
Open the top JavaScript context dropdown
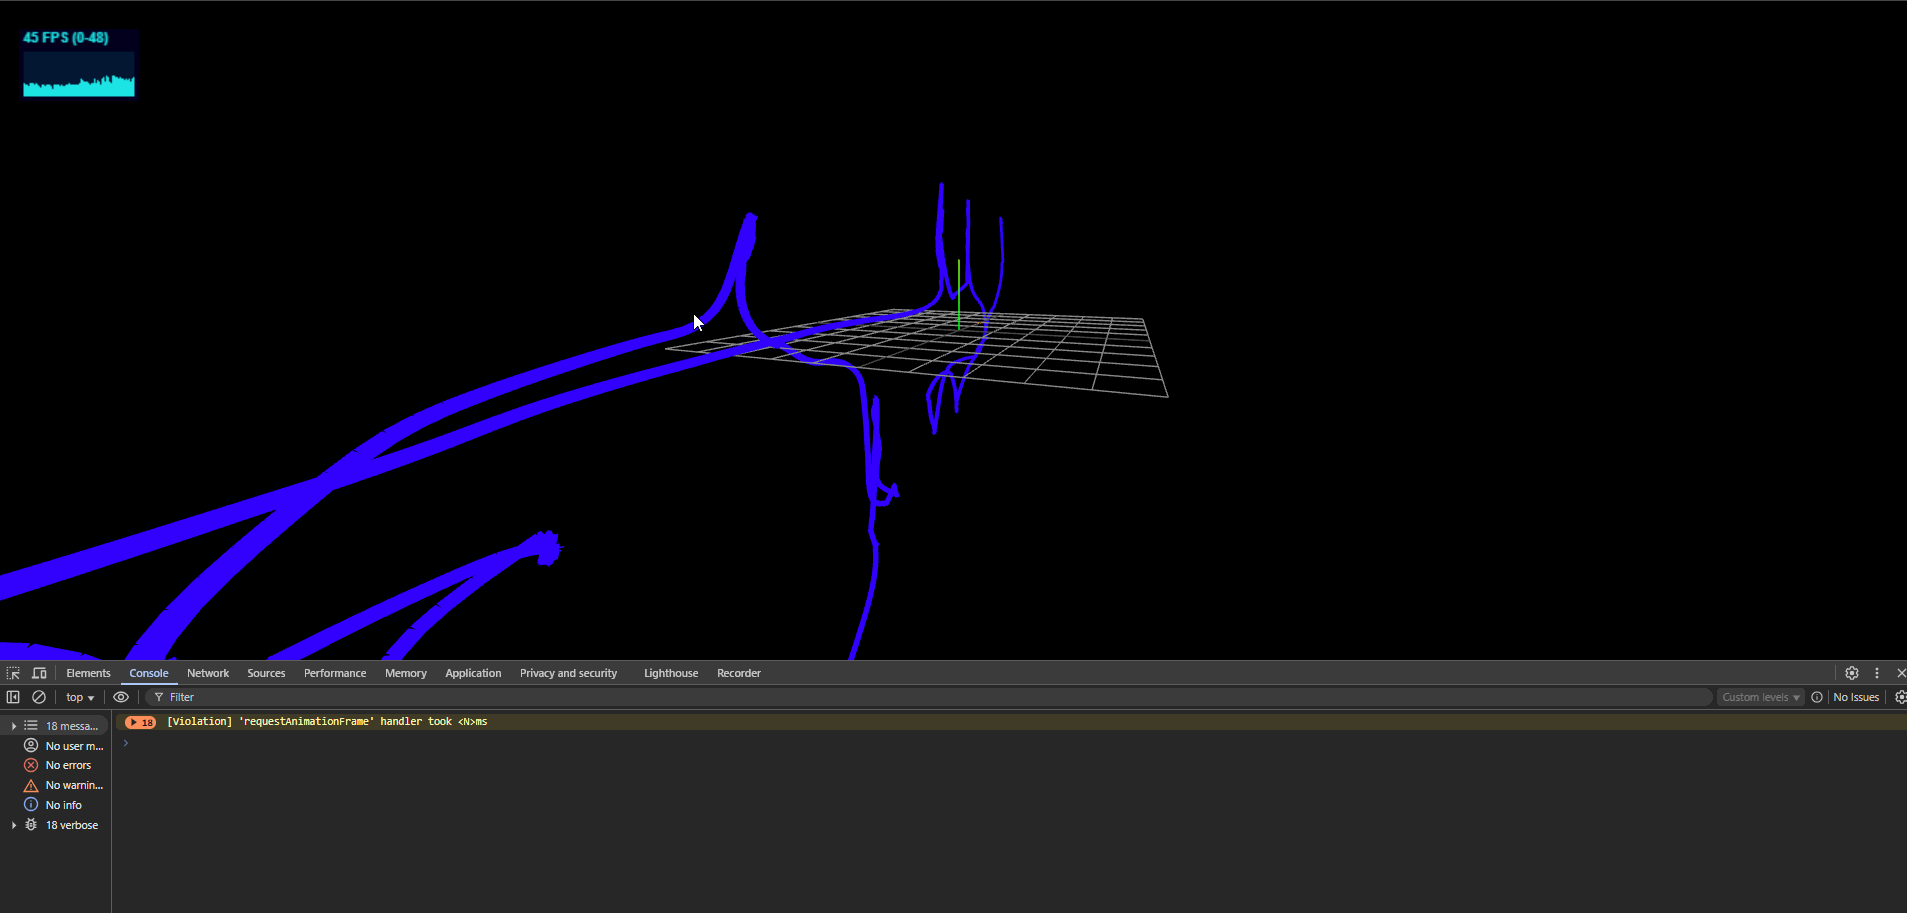(x=80, y=697)
